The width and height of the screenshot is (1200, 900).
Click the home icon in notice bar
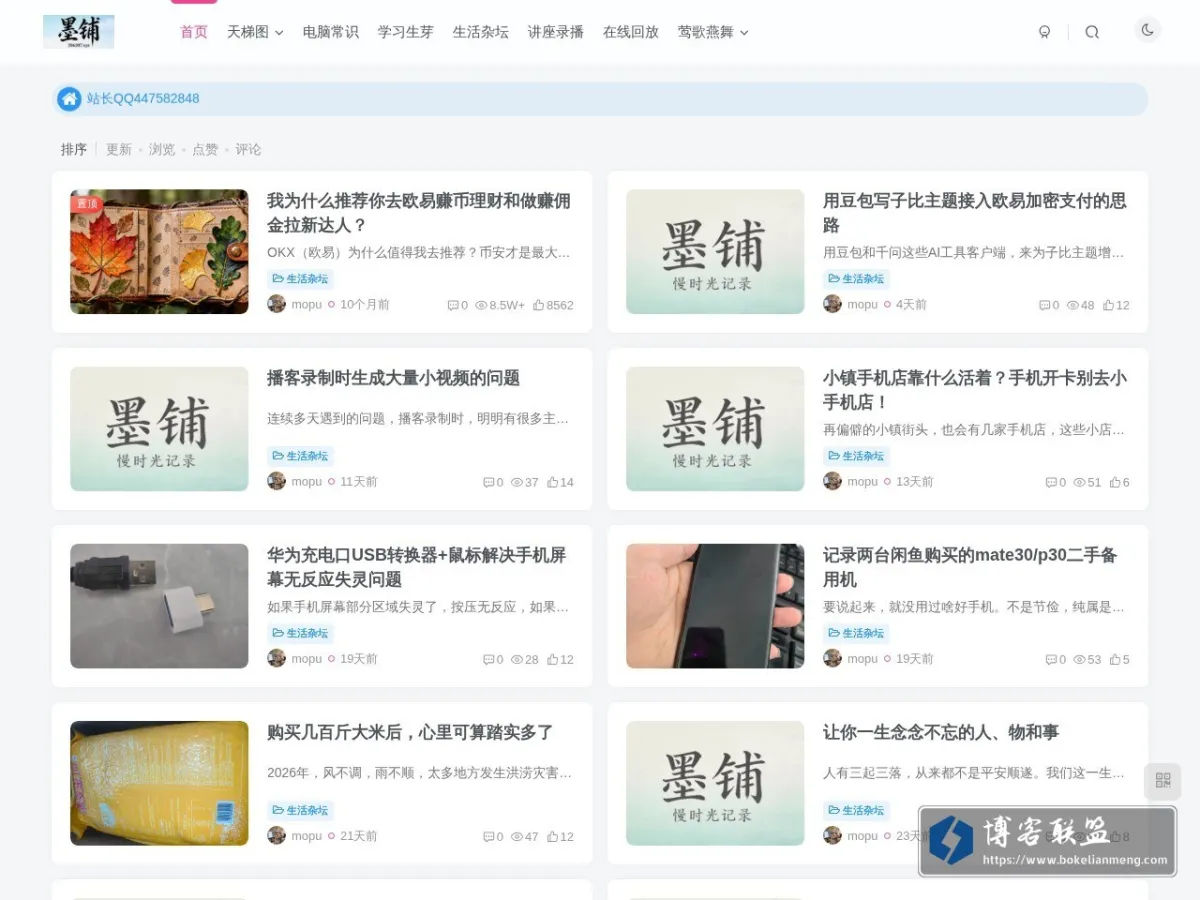click(x=69, y=99)
